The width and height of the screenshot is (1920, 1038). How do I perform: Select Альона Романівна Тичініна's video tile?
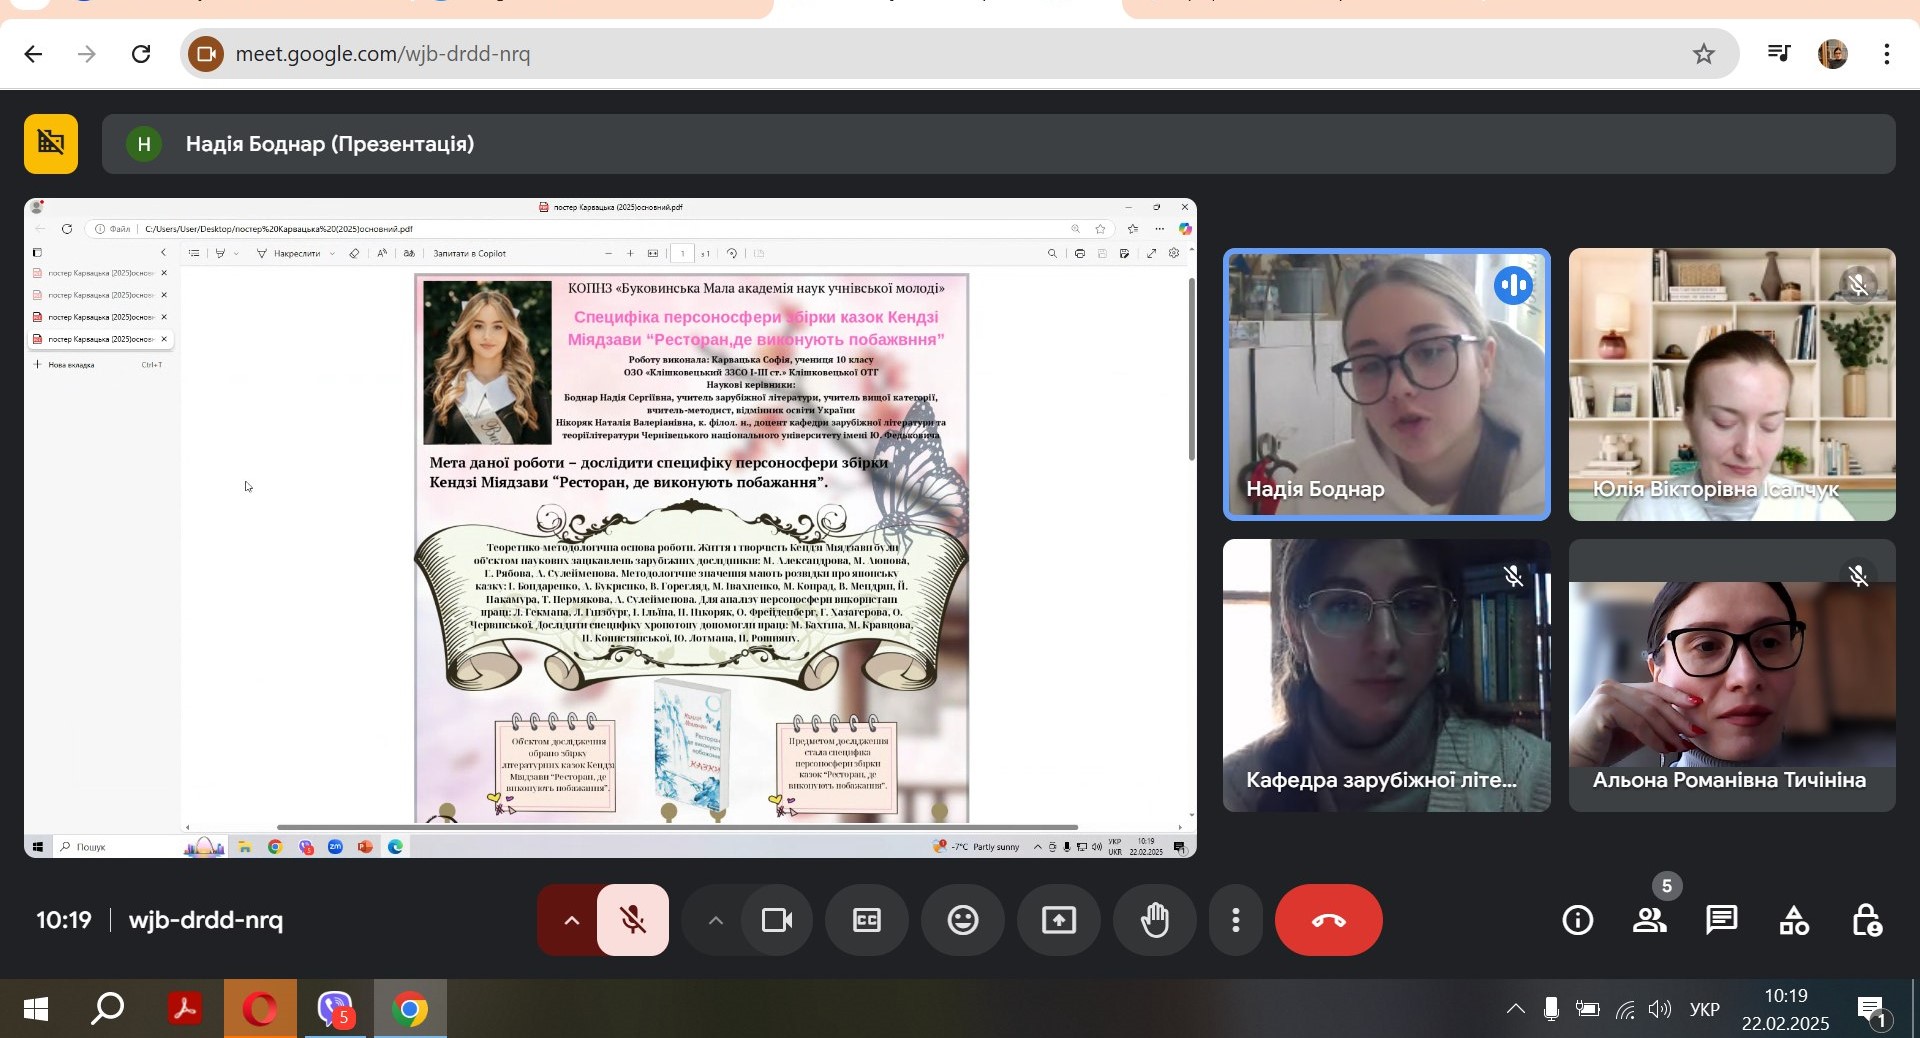1732,676
